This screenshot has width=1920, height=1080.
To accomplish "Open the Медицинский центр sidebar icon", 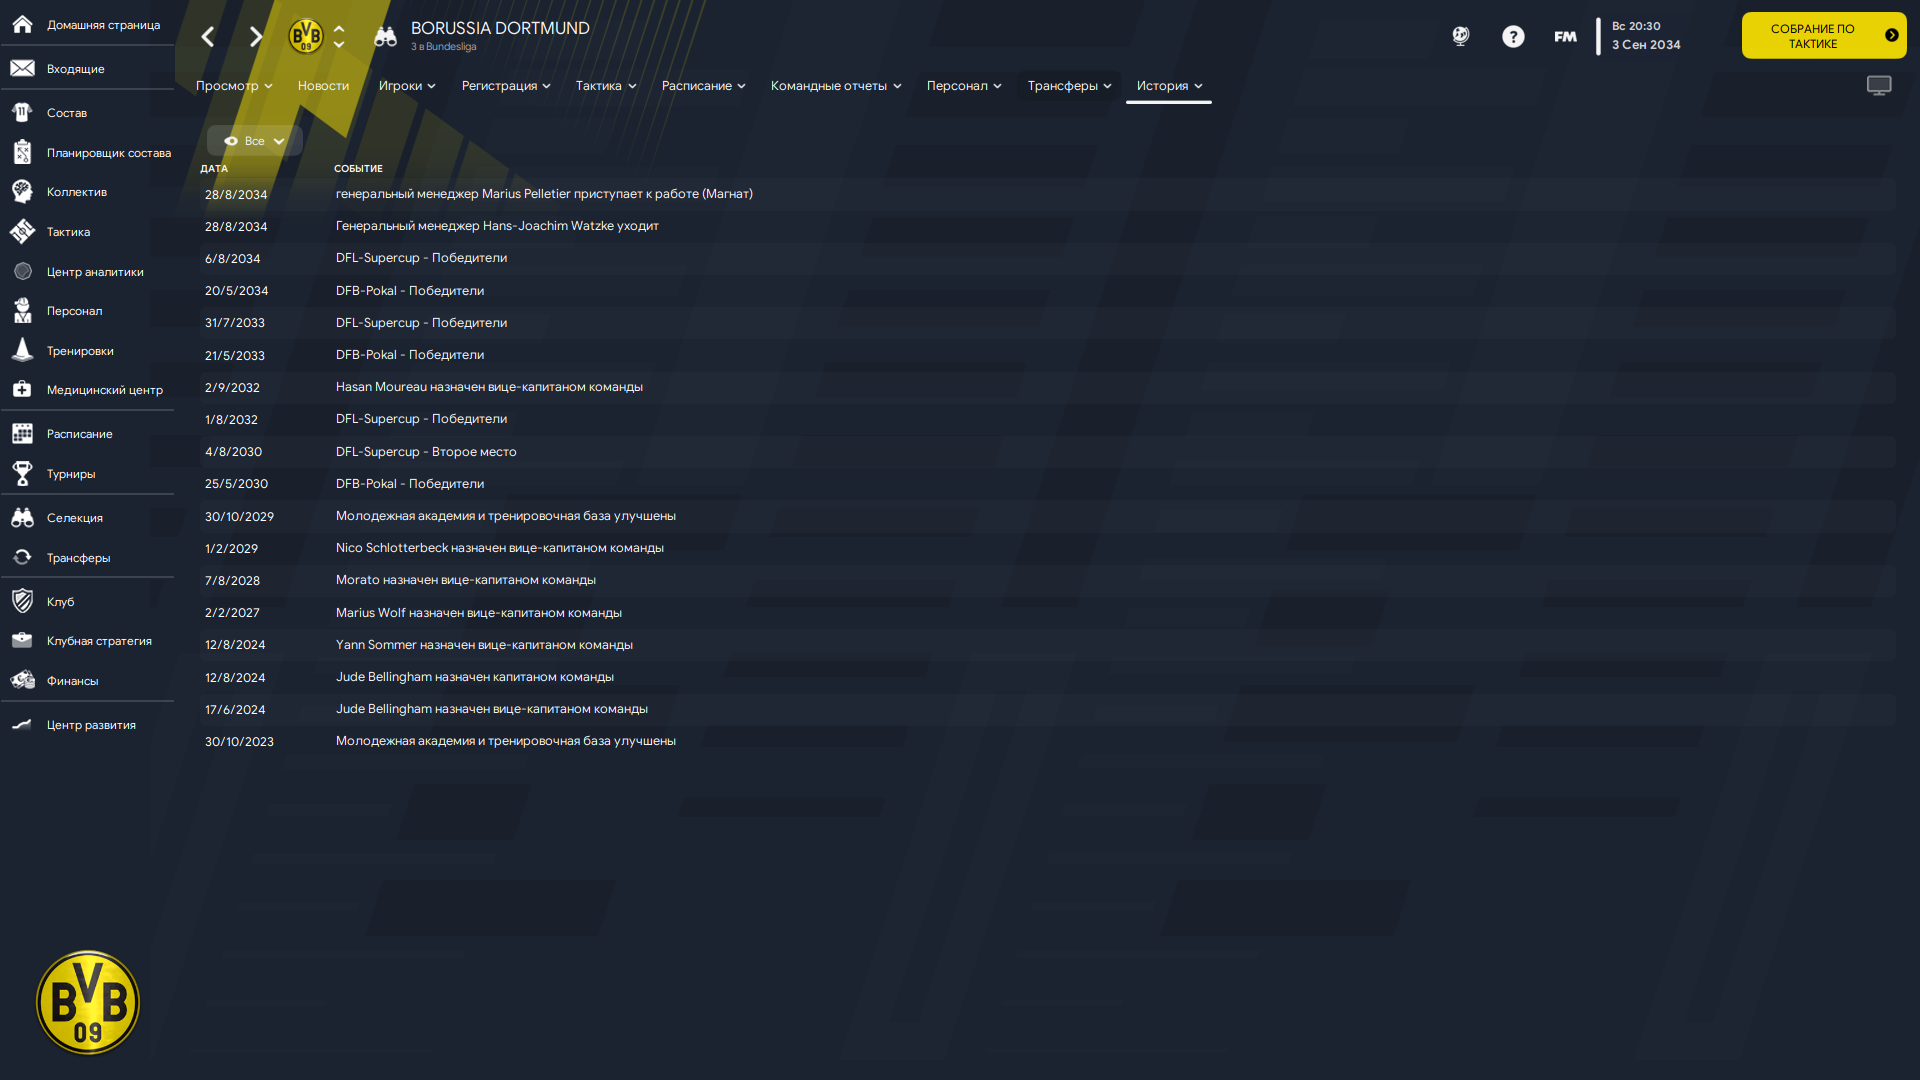I will click(22, 390).
